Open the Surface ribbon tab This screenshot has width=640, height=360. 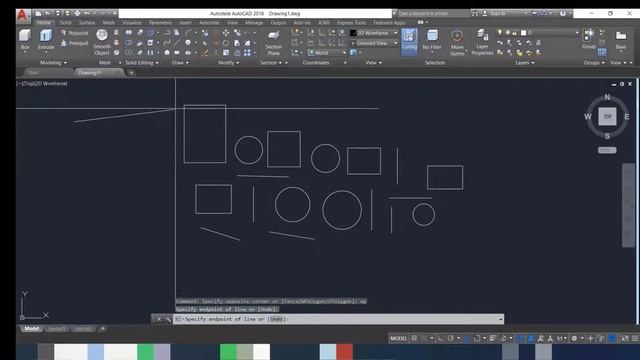tap(87, 22)
